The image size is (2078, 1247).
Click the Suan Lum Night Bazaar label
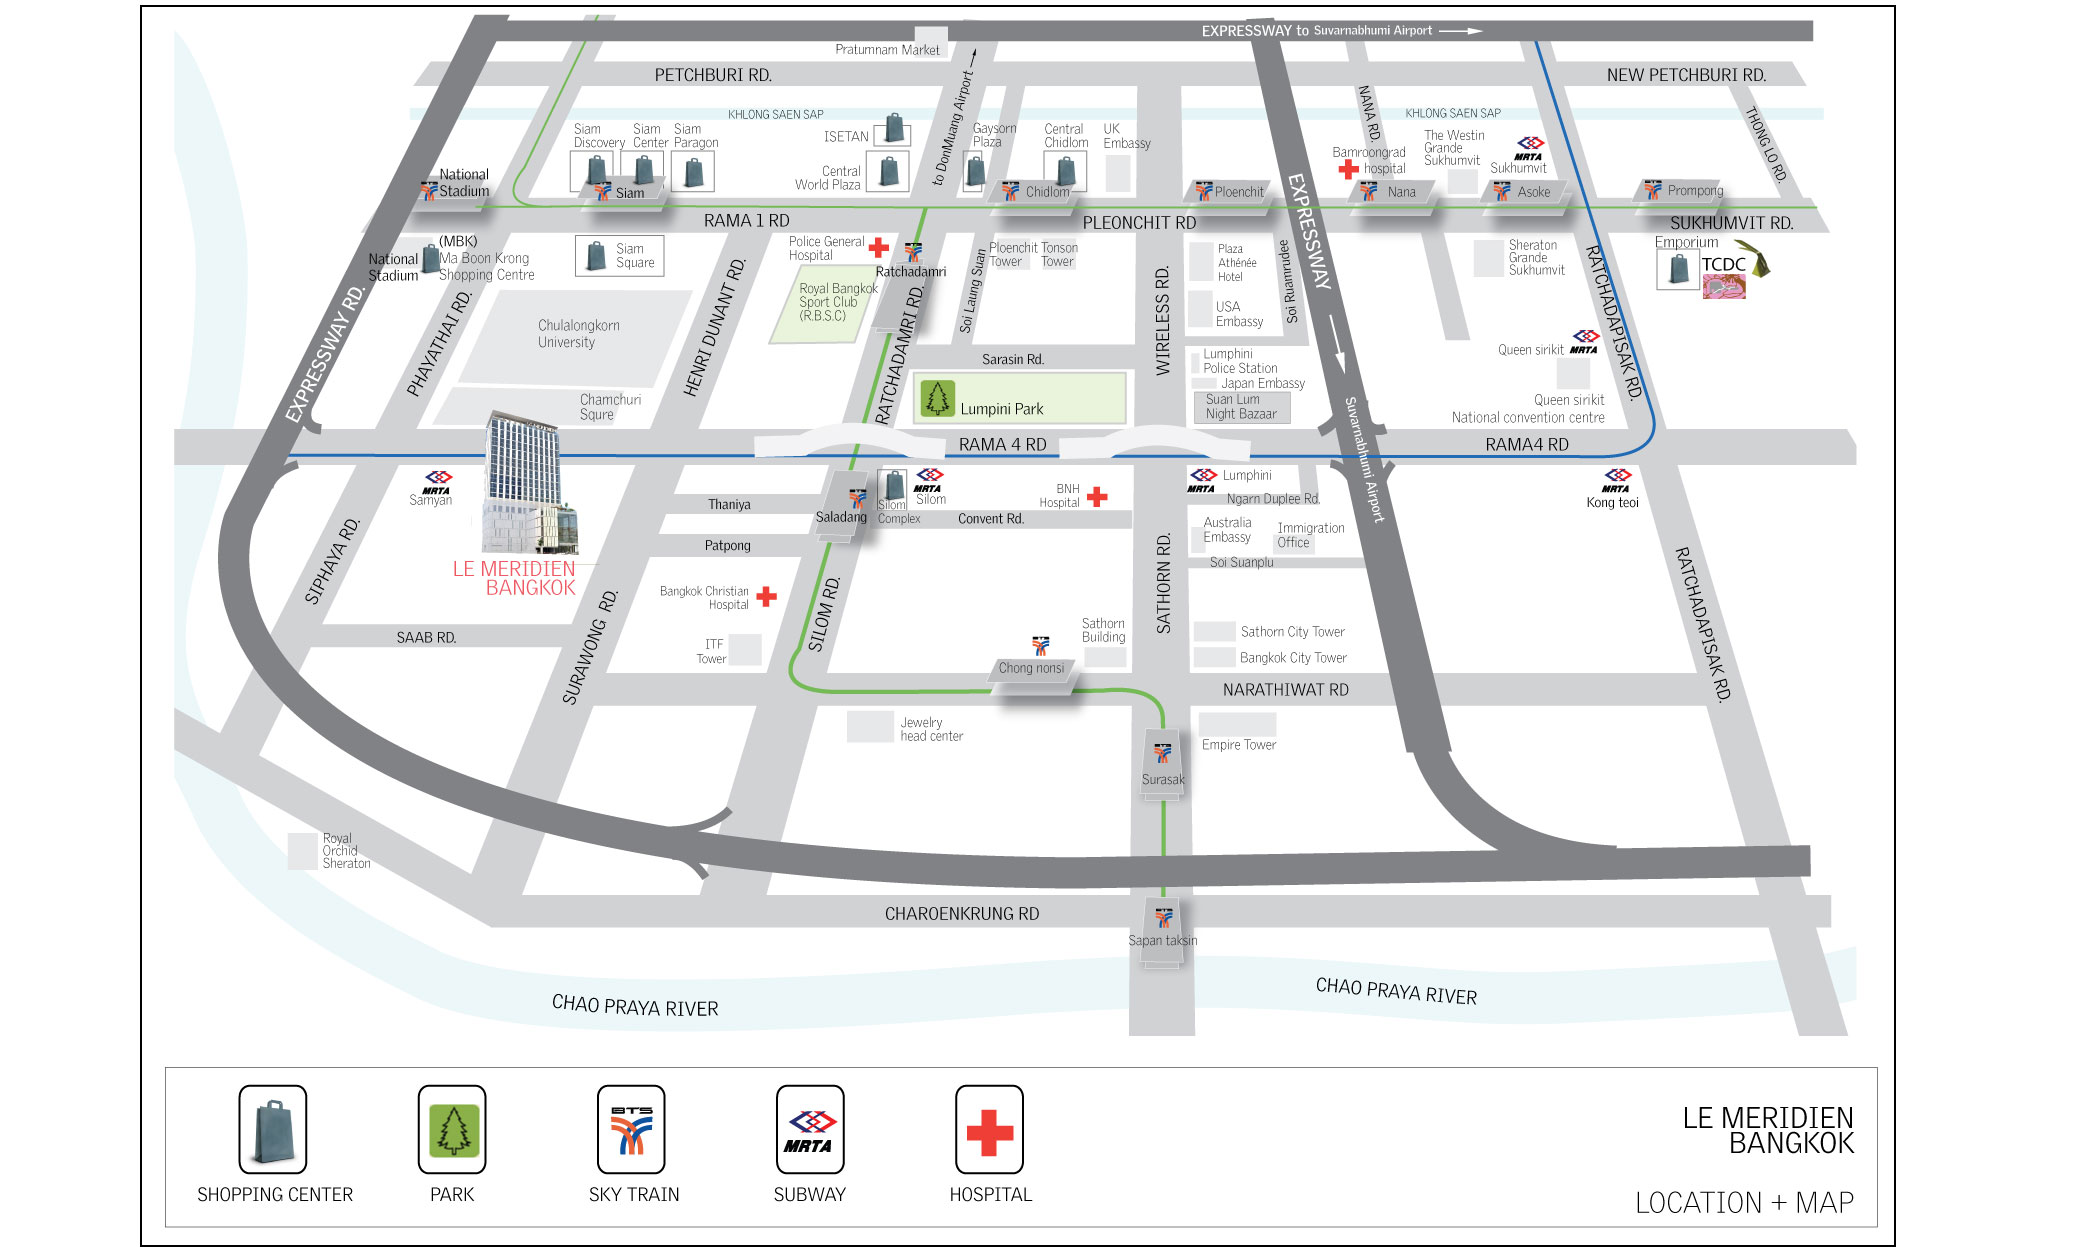pyautogui.click(x=1241, y=406)
